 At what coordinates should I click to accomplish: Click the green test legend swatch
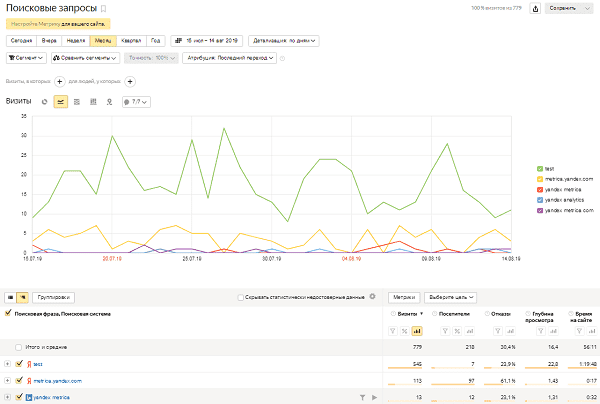[538, 168]
